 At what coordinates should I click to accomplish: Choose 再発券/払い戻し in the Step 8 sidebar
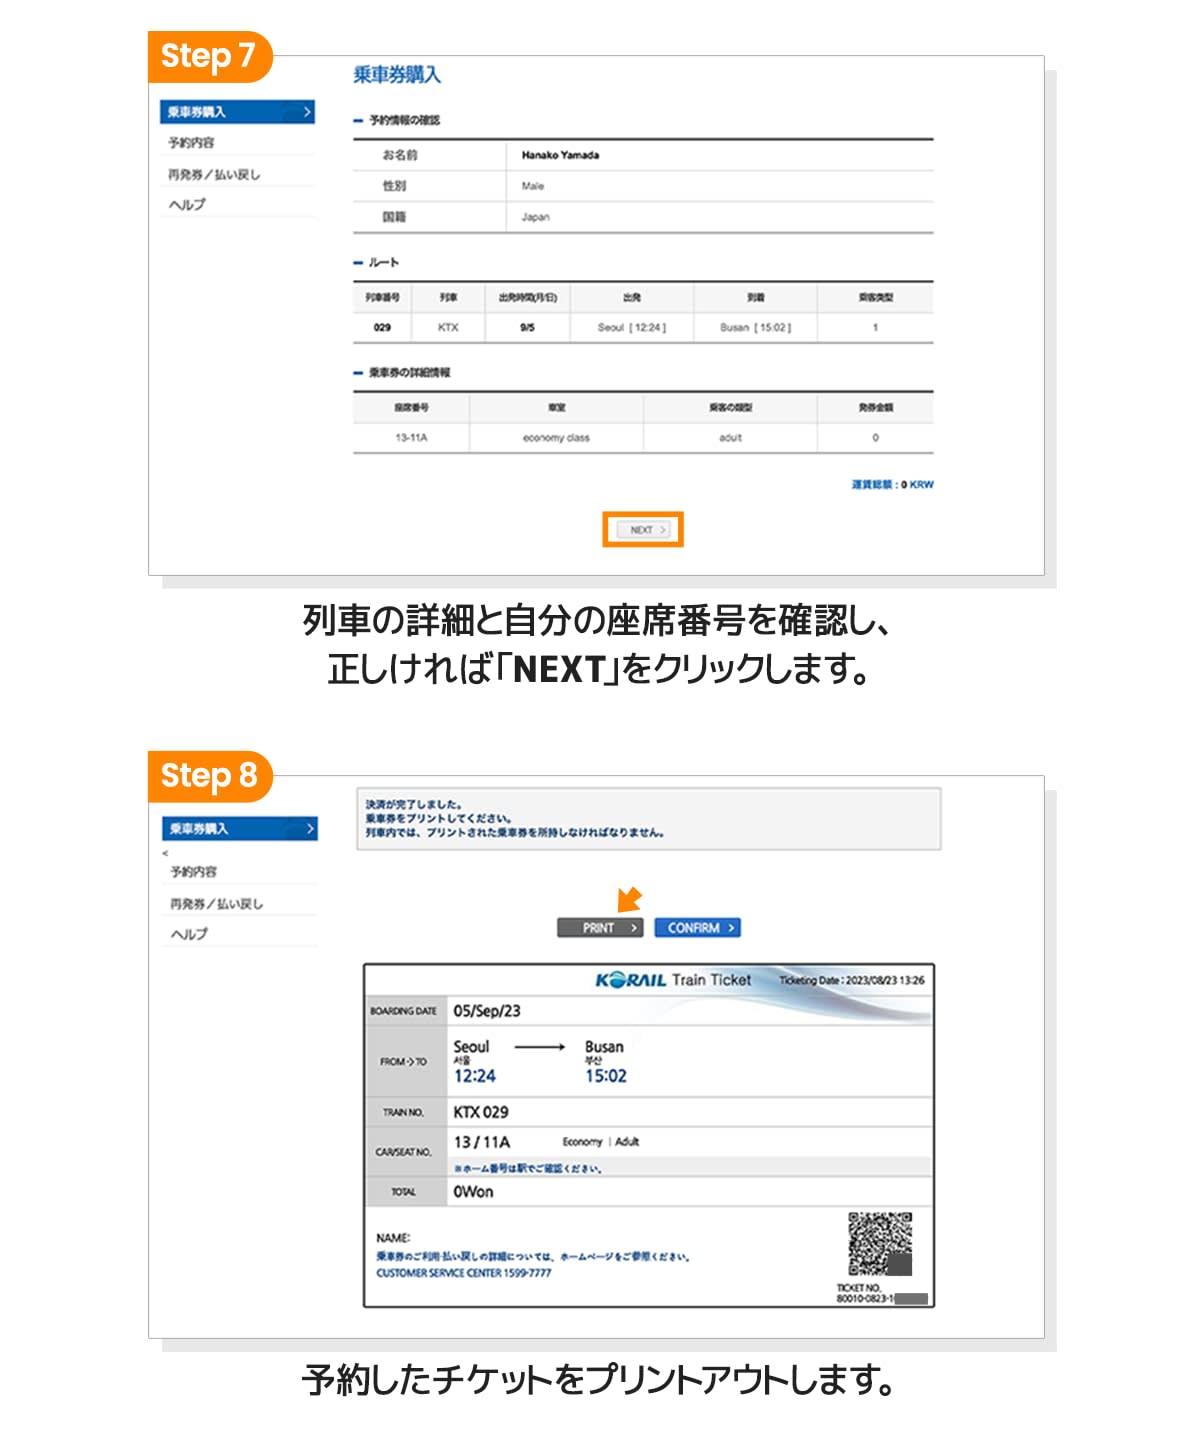[216, 904]
